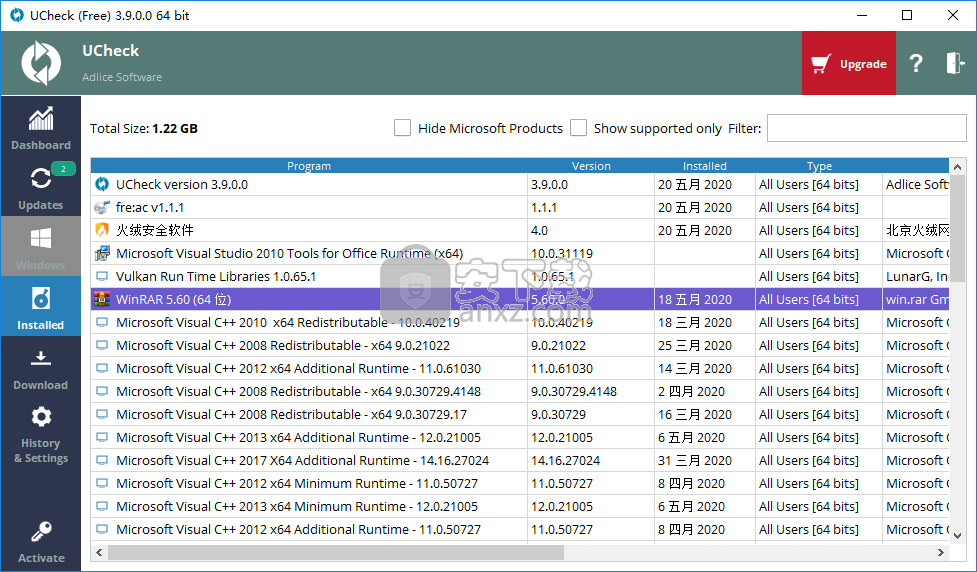Select Visual C++ 2013 x64 Minimum Runtime 12.0.21005
Viewport: 977px width, 572px height.
coord(520,507)
